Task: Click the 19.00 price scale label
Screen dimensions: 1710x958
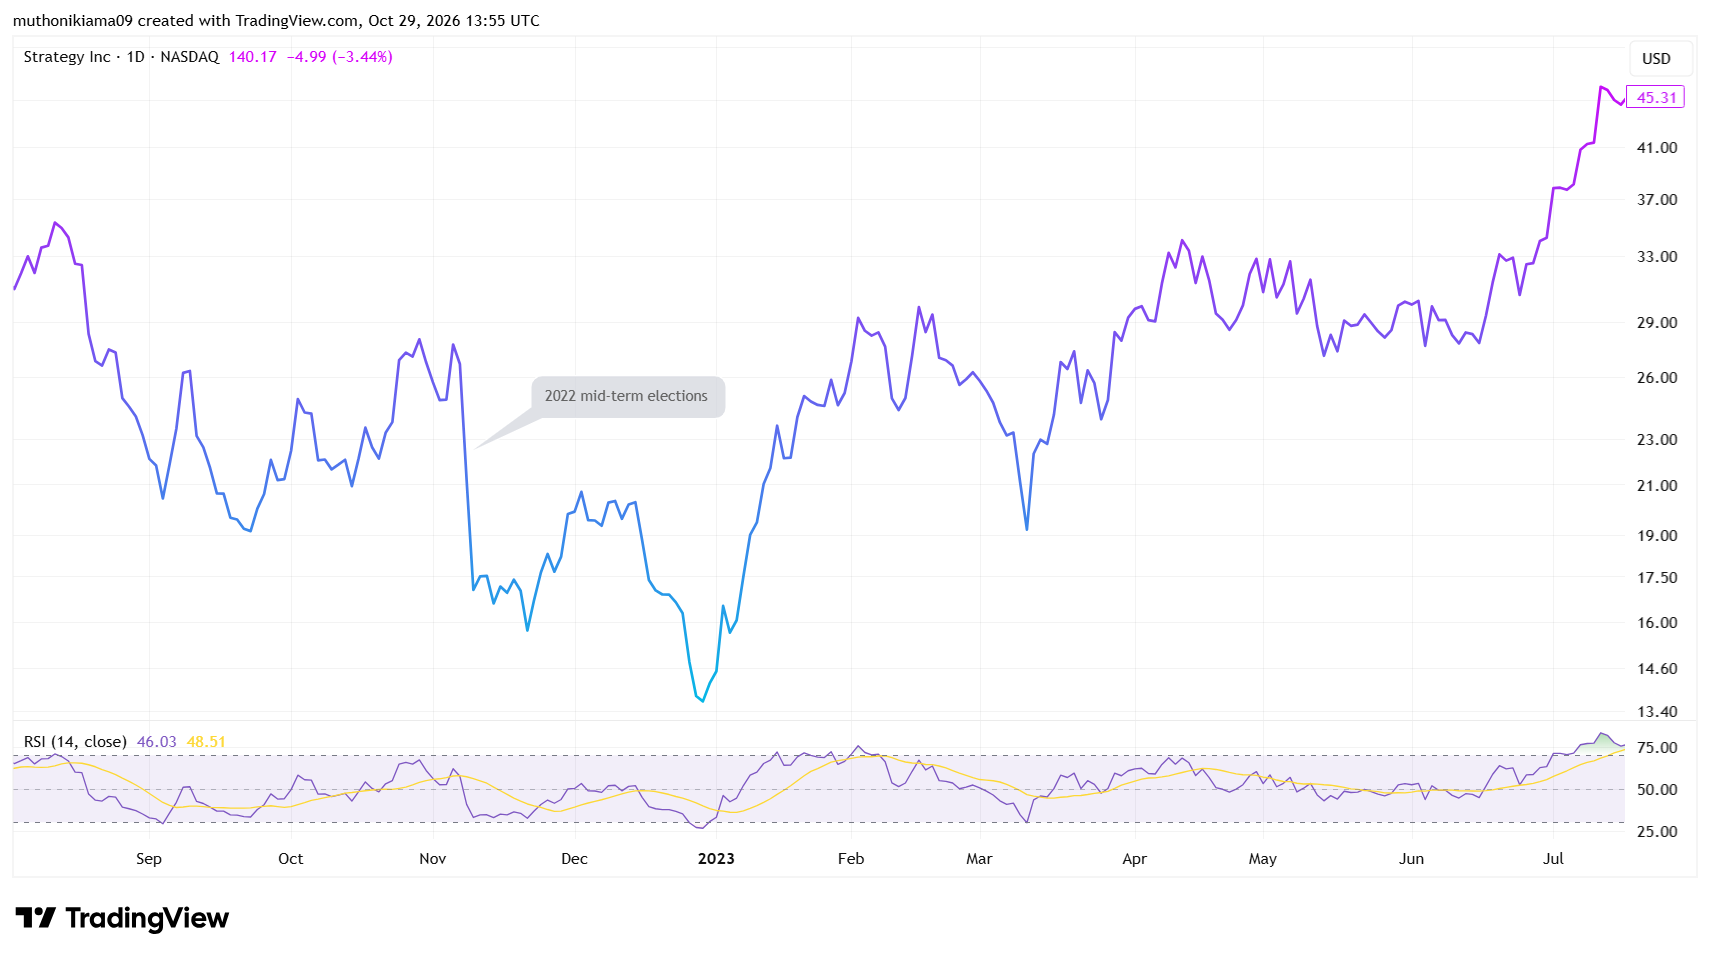Action: 1657,536
